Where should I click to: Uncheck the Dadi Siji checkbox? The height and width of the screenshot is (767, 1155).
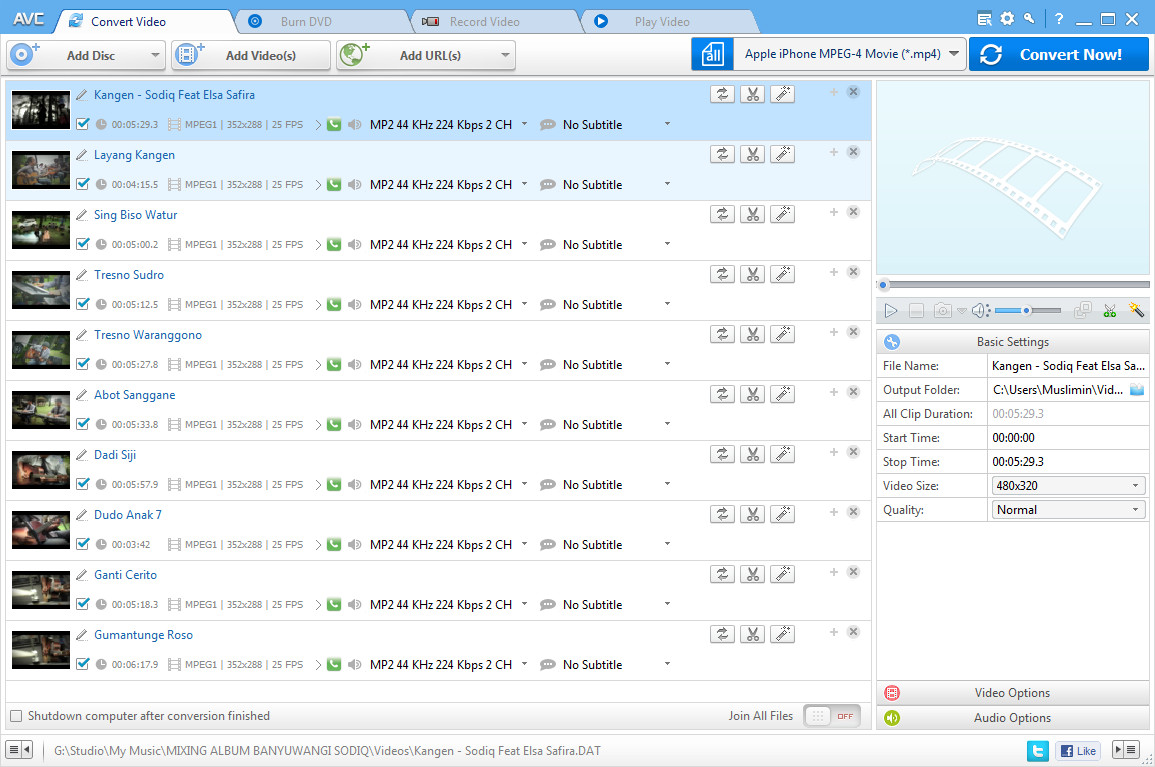tap(82, 484)
